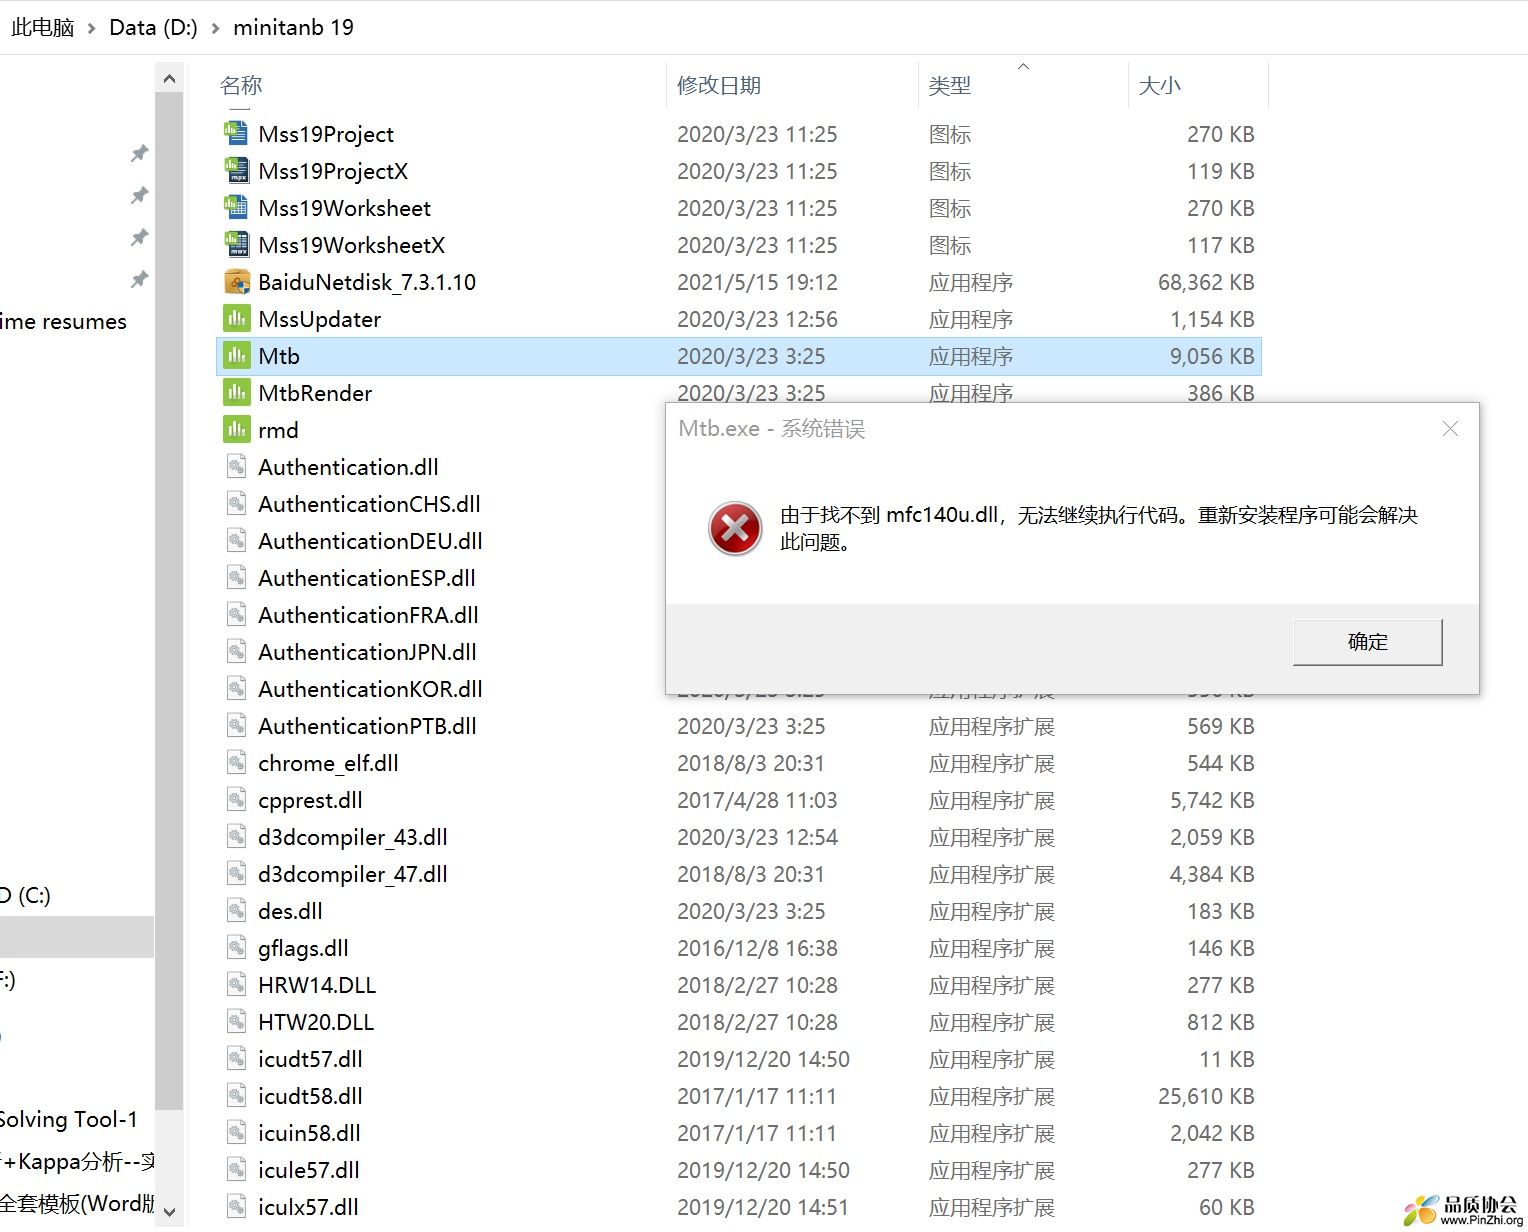Select 'Solving Tool-1' navigation pane item
The image size is (1528, 1232).
coord(69,1120)
